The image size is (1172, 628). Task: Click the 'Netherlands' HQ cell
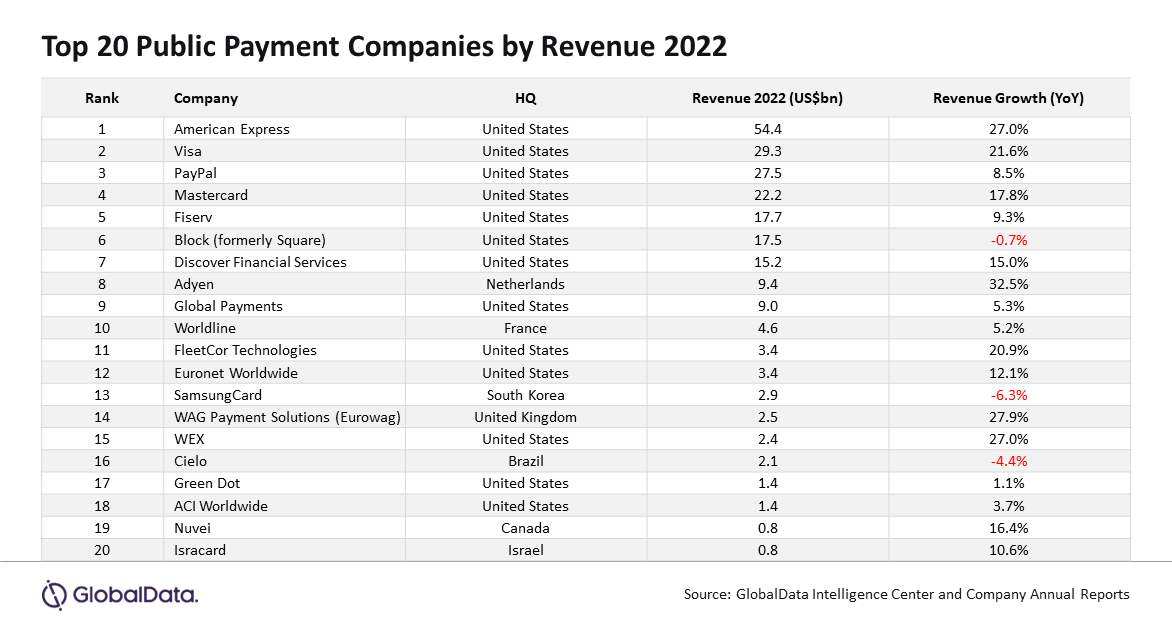point(525,284)
